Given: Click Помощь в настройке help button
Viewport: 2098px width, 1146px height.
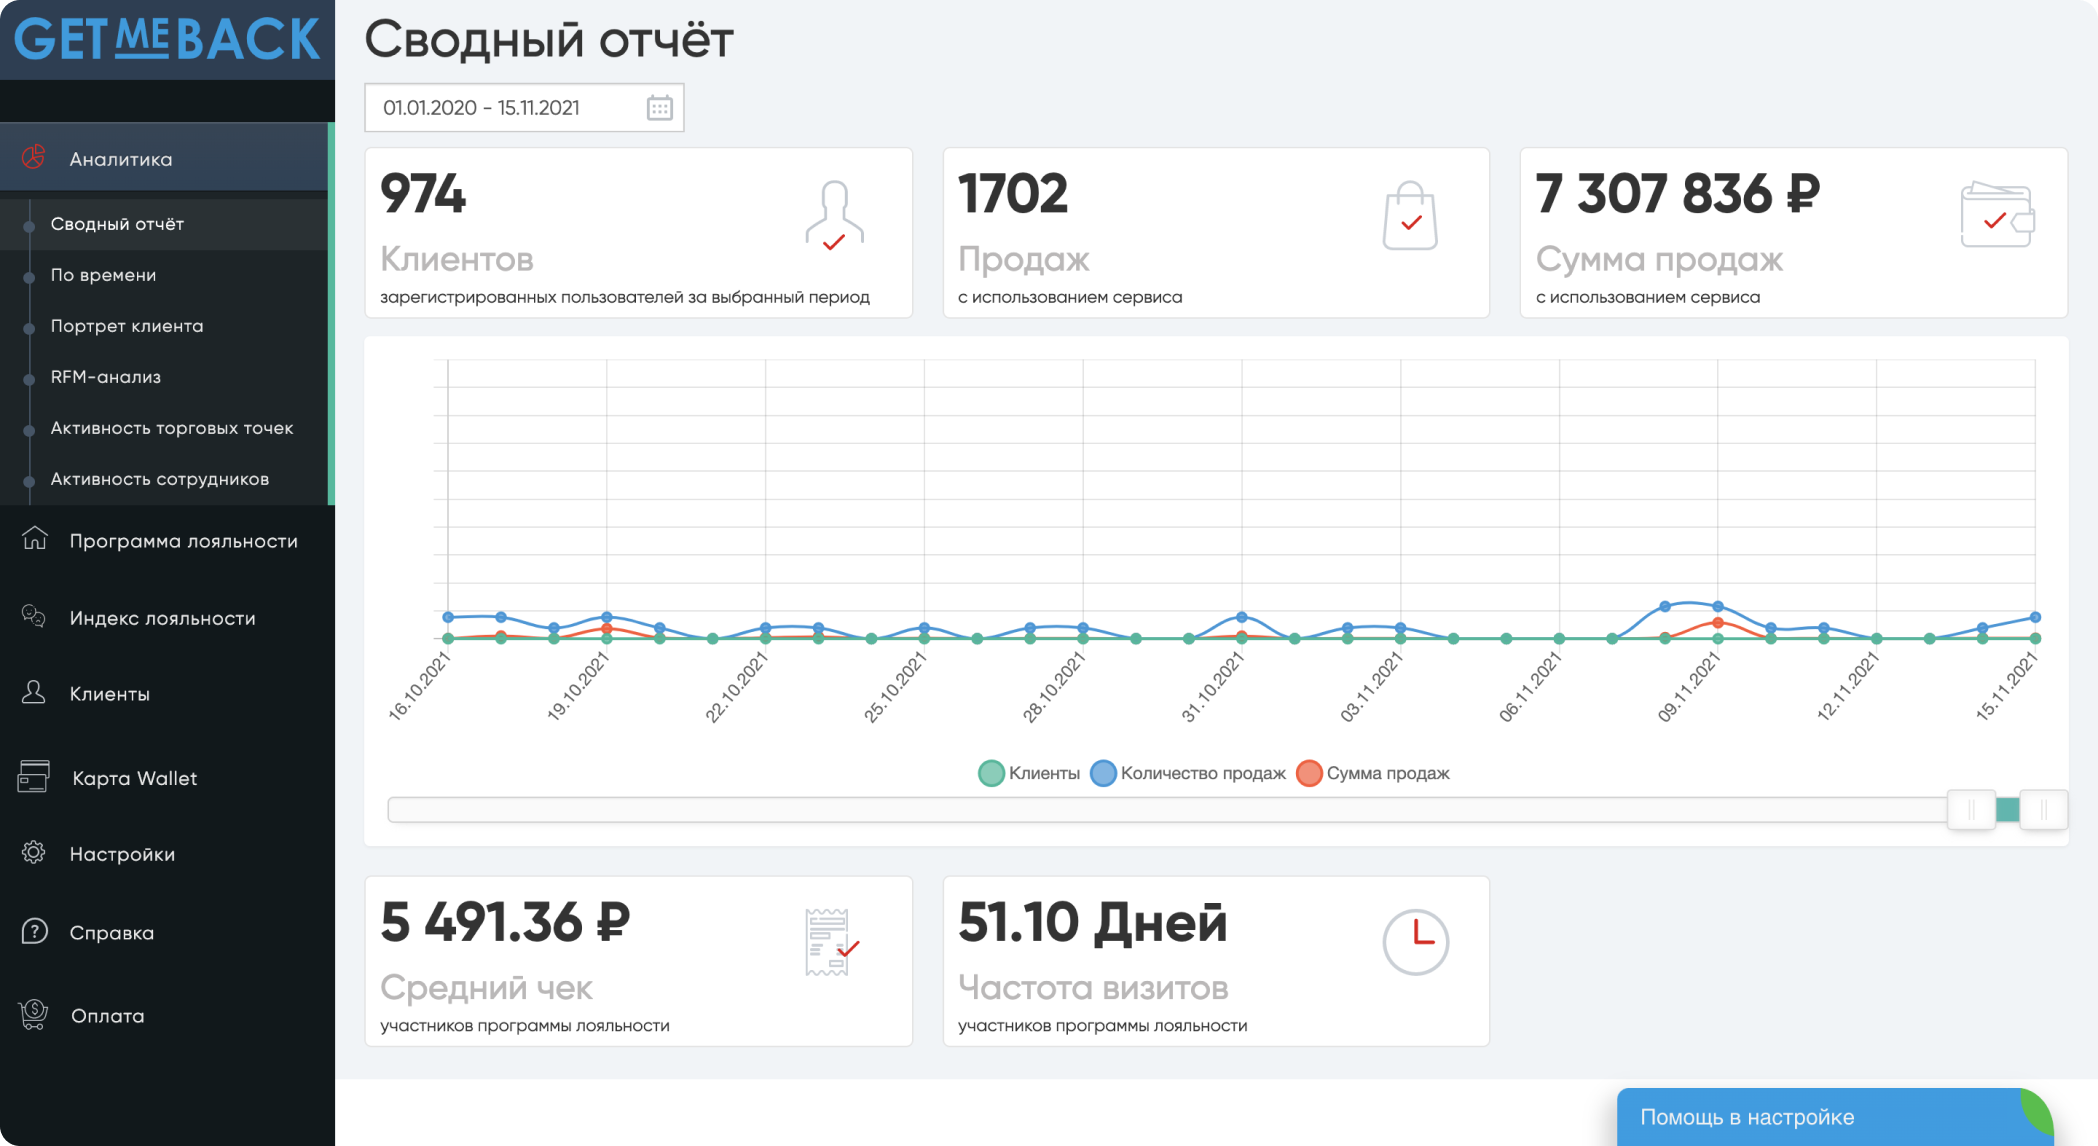Looking at the screenshot, I should [1836, 1117].
